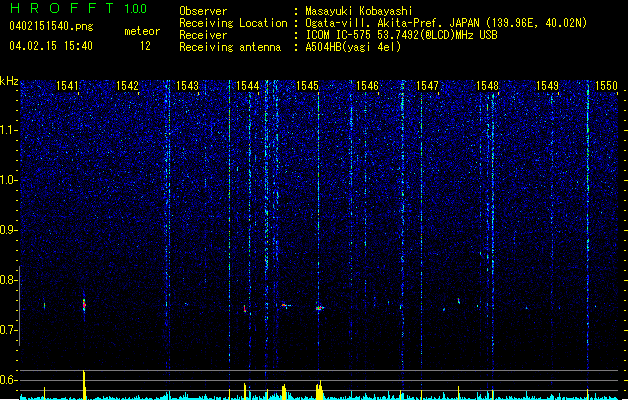Click time marker 1544
This screenshot has height=400, width=629.
[x=248, y=86]
